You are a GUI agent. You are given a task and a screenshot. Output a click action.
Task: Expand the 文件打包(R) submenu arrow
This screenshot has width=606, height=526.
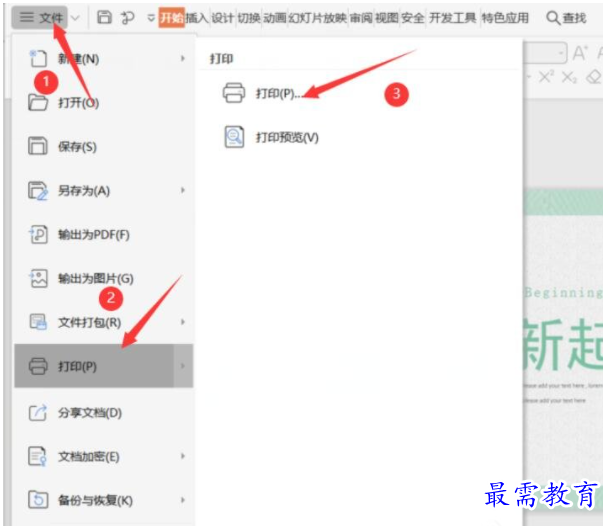point(183,322)
